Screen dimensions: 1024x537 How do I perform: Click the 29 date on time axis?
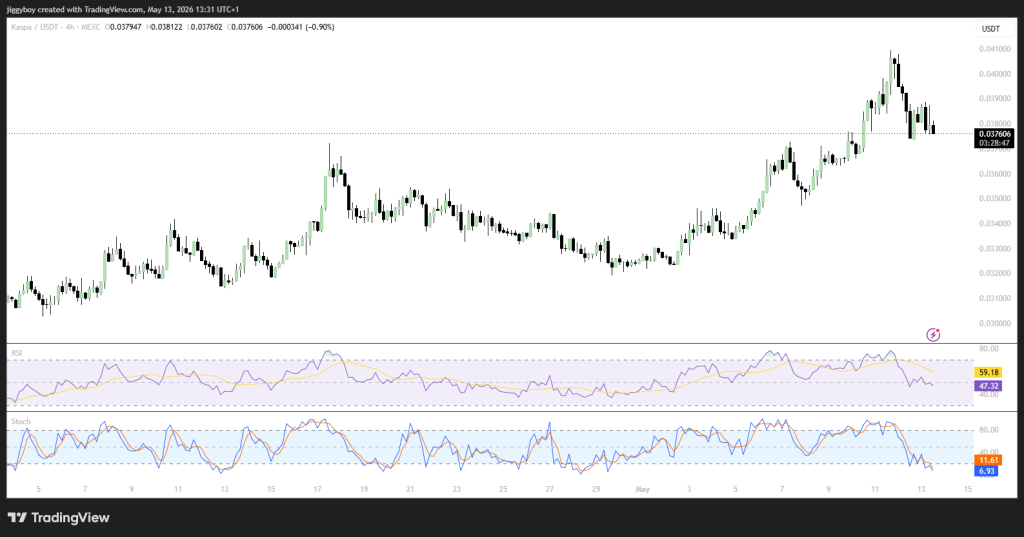pos(596,489)
